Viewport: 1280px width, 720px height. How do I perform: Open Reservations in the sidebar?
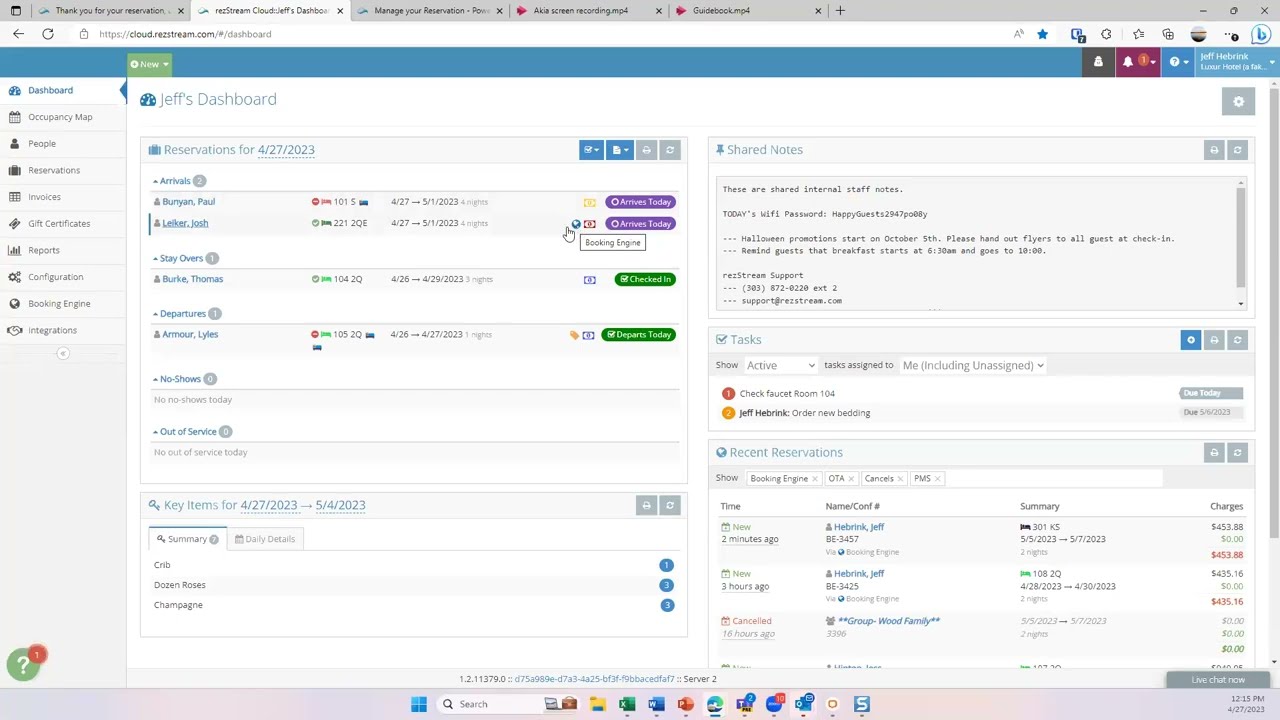tap(54, 170)
